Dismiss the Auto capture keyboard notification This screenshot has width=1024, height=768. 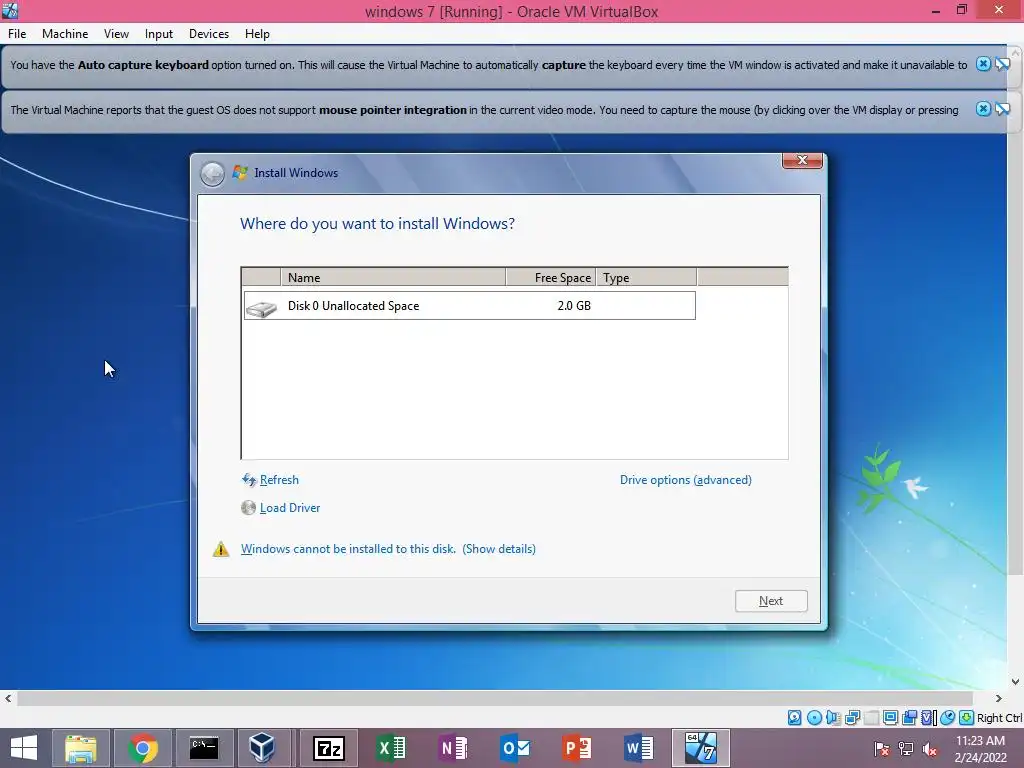[x=983, y=64]
